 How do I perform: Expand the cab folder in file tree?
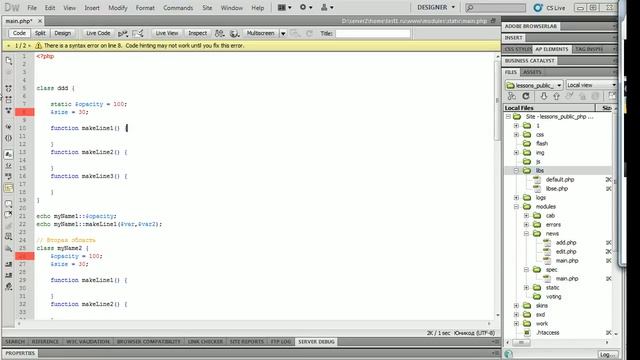coord(527,216)
